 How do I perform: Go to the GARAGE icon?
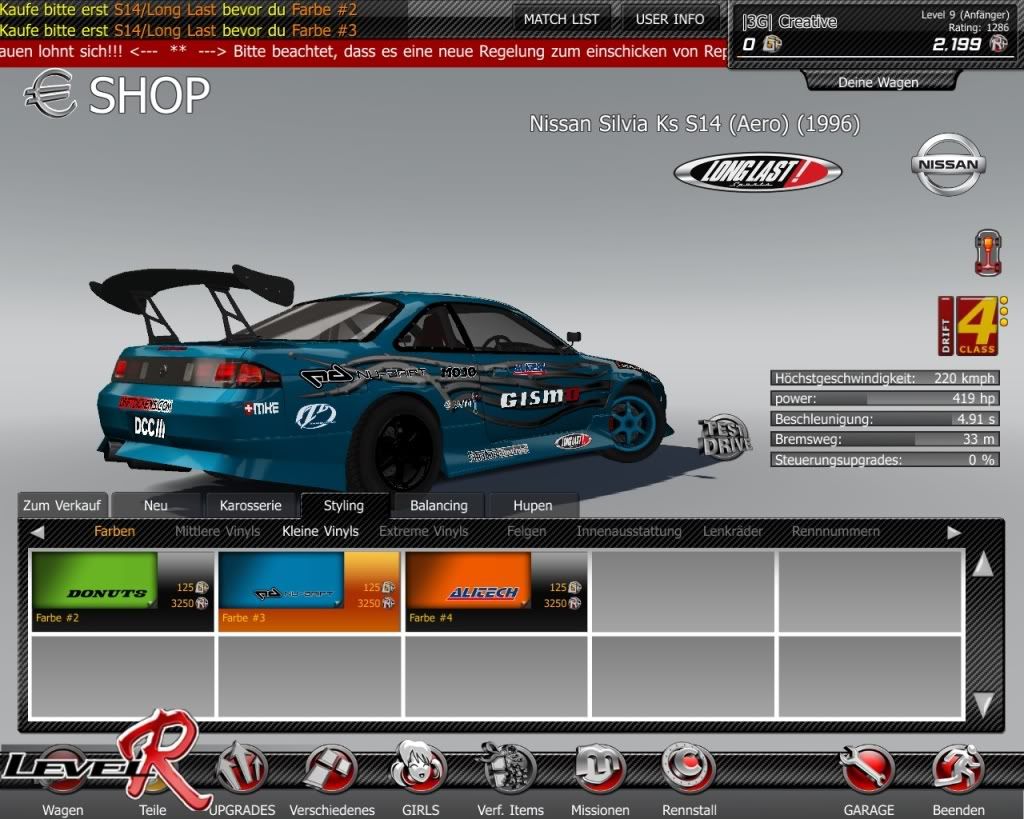pos(867,770)
